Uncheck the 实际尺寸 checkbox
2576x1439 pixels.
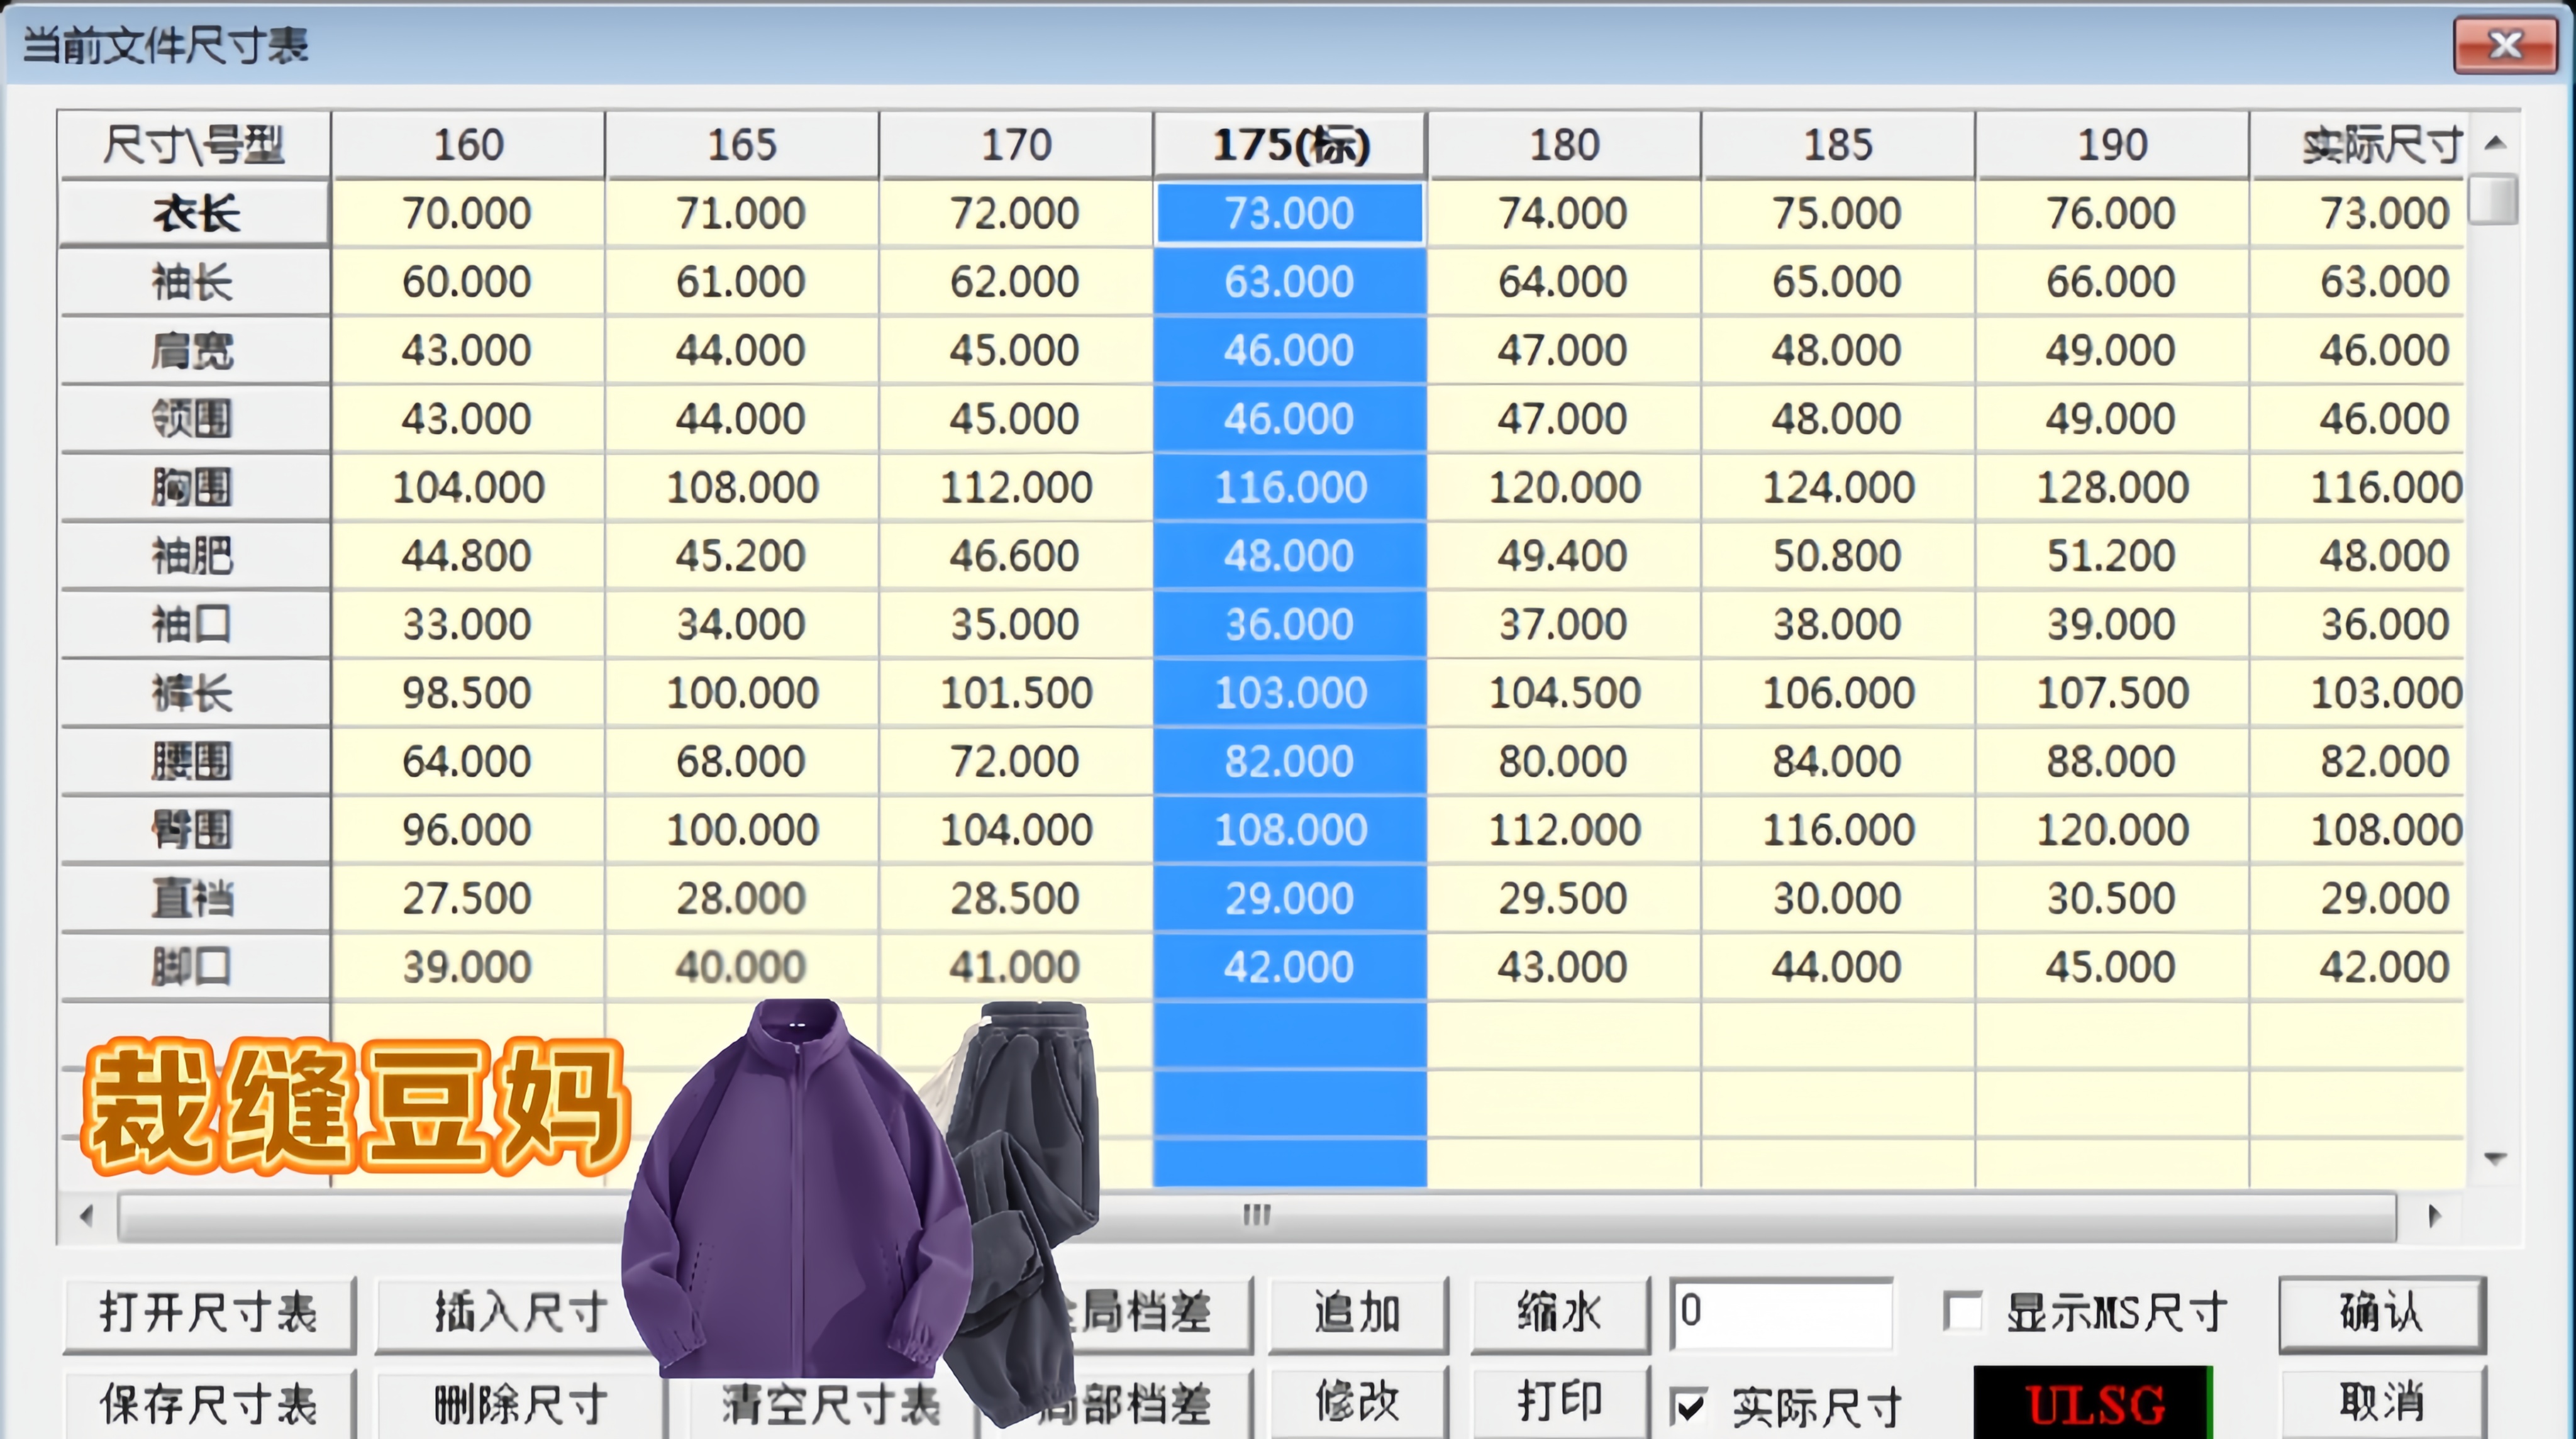coord(1690,1407)
